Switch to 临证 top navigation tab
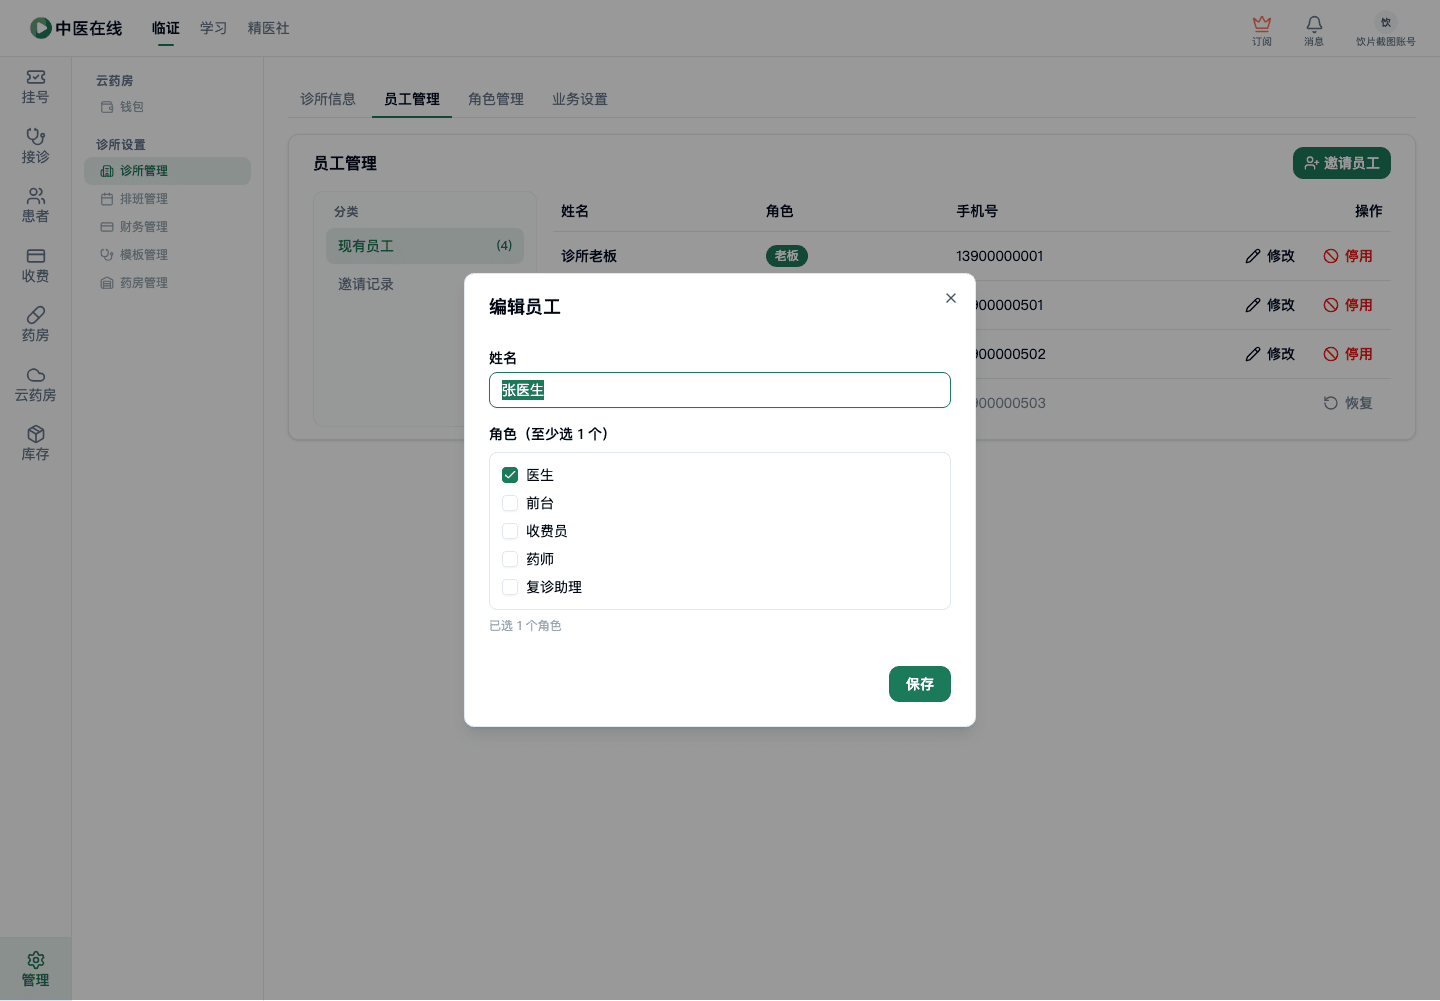Screen dimensions: 1440x1001 [x=166, y=28]
